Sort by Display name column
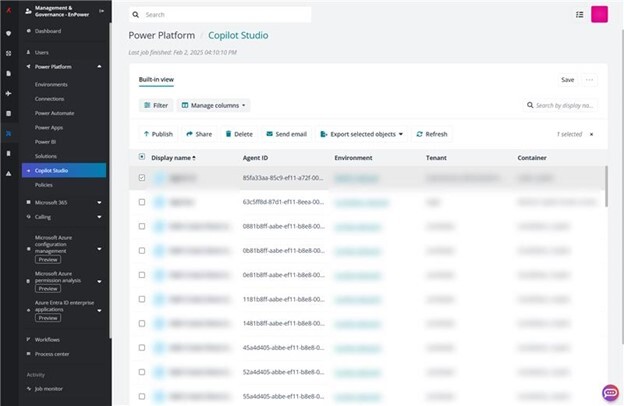 tap(174, 158)
